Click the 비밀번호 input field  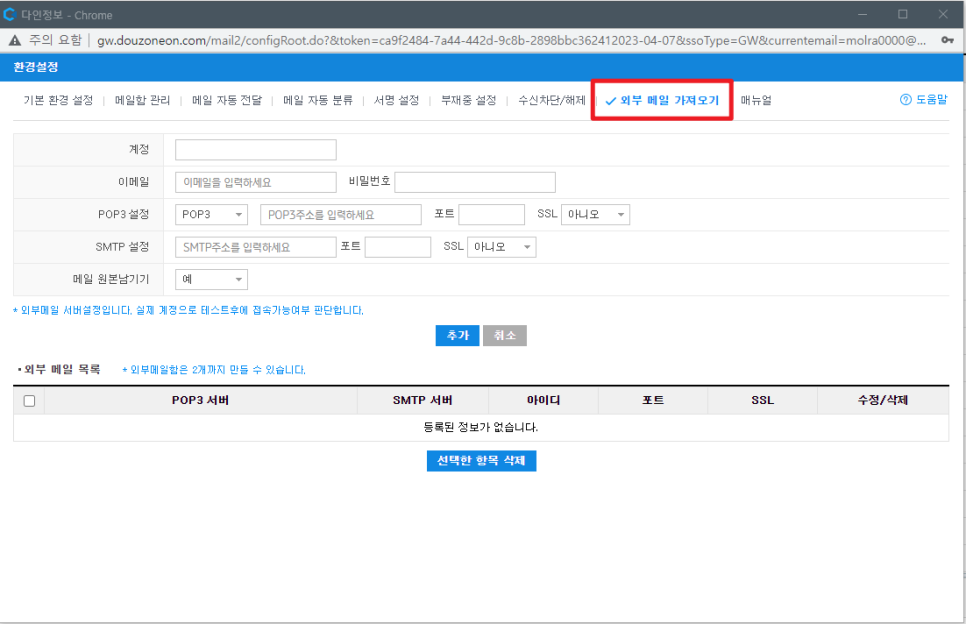pyautogui.click(x=475, y=182)
